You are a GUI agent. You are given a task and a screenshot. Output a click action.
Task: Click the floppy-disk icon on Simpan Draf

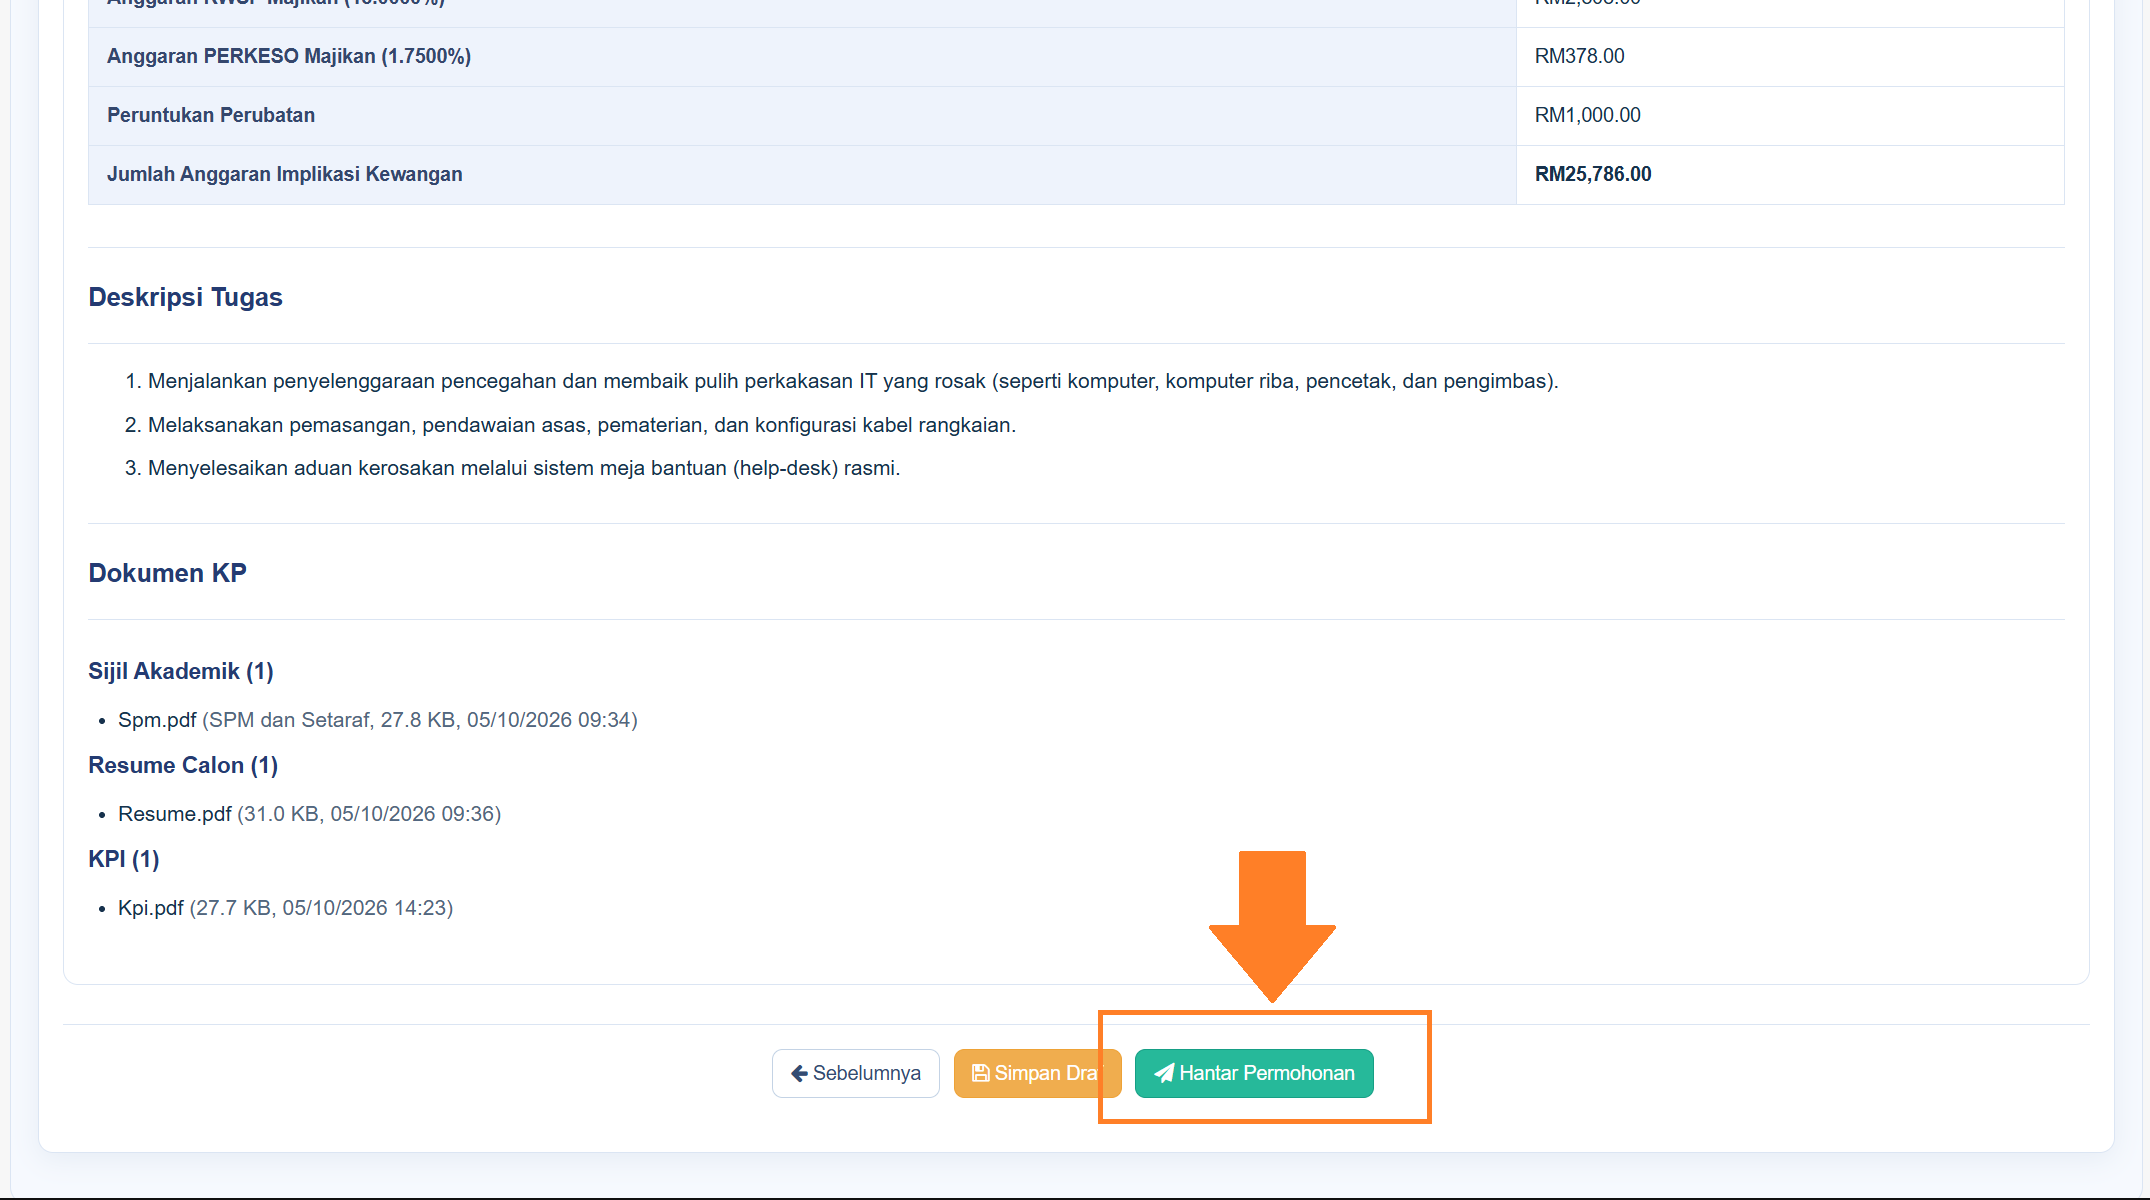point(981,1073)
